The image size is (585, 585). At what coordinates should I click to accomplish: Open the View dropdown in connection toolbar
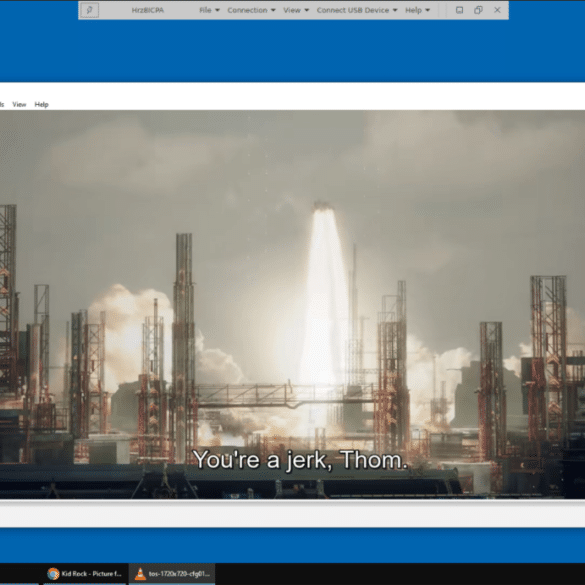[x=296, y=10]
